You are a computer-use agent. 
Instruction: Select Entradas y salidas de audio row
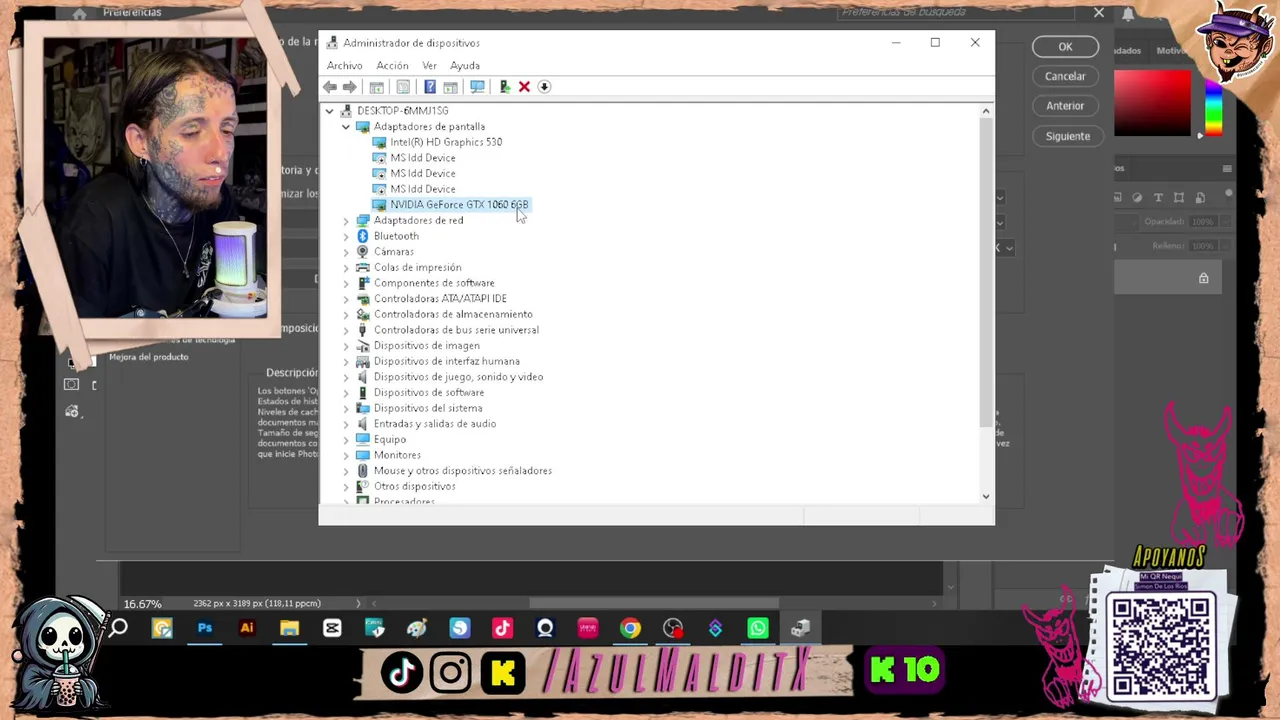tap(435, 424)
